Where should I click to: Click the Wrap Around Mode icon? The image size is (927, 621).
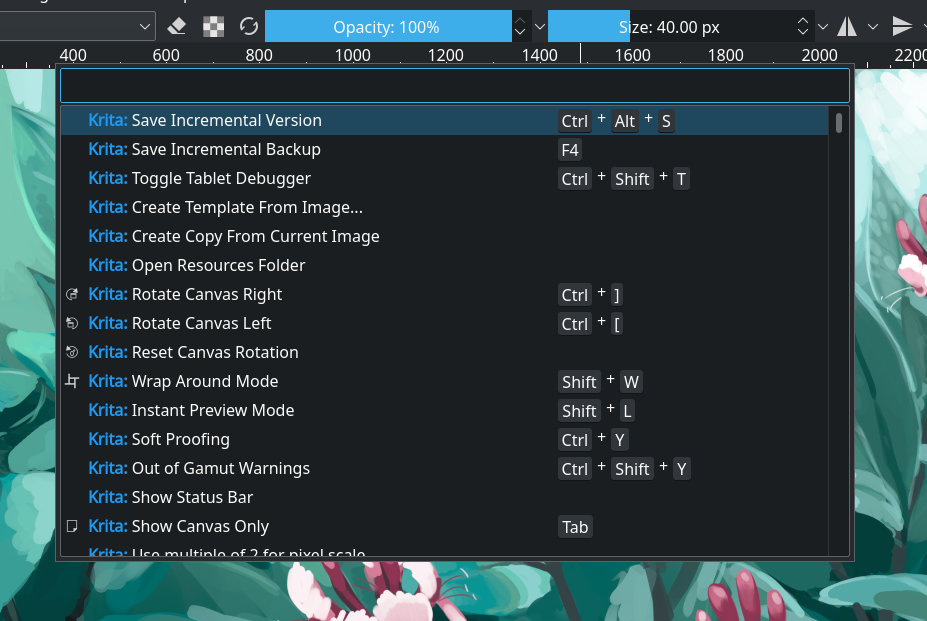click(x=72, y=381)
